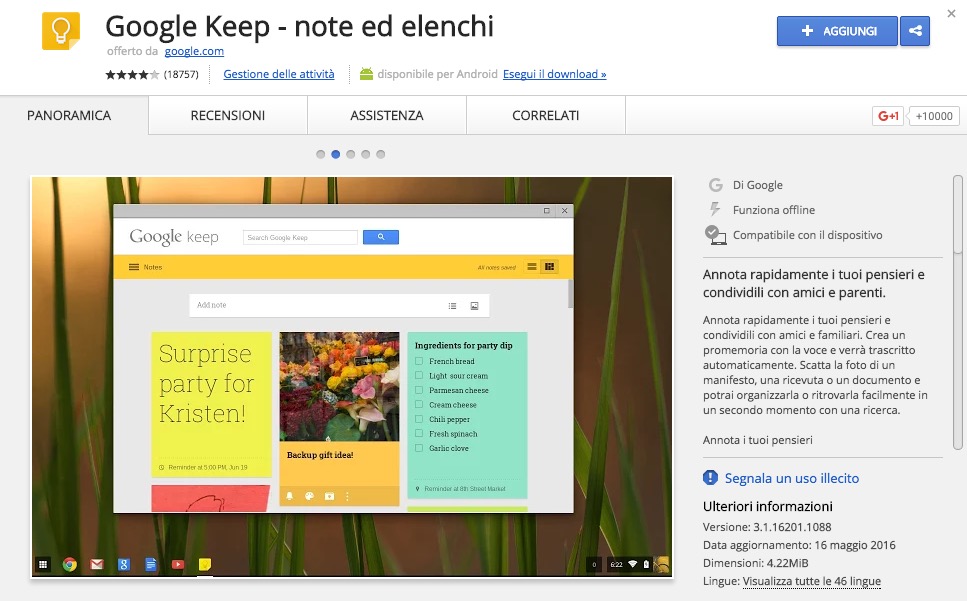
Task: Click the Chrome icon in the screenshot shelf
Action: 70,564
